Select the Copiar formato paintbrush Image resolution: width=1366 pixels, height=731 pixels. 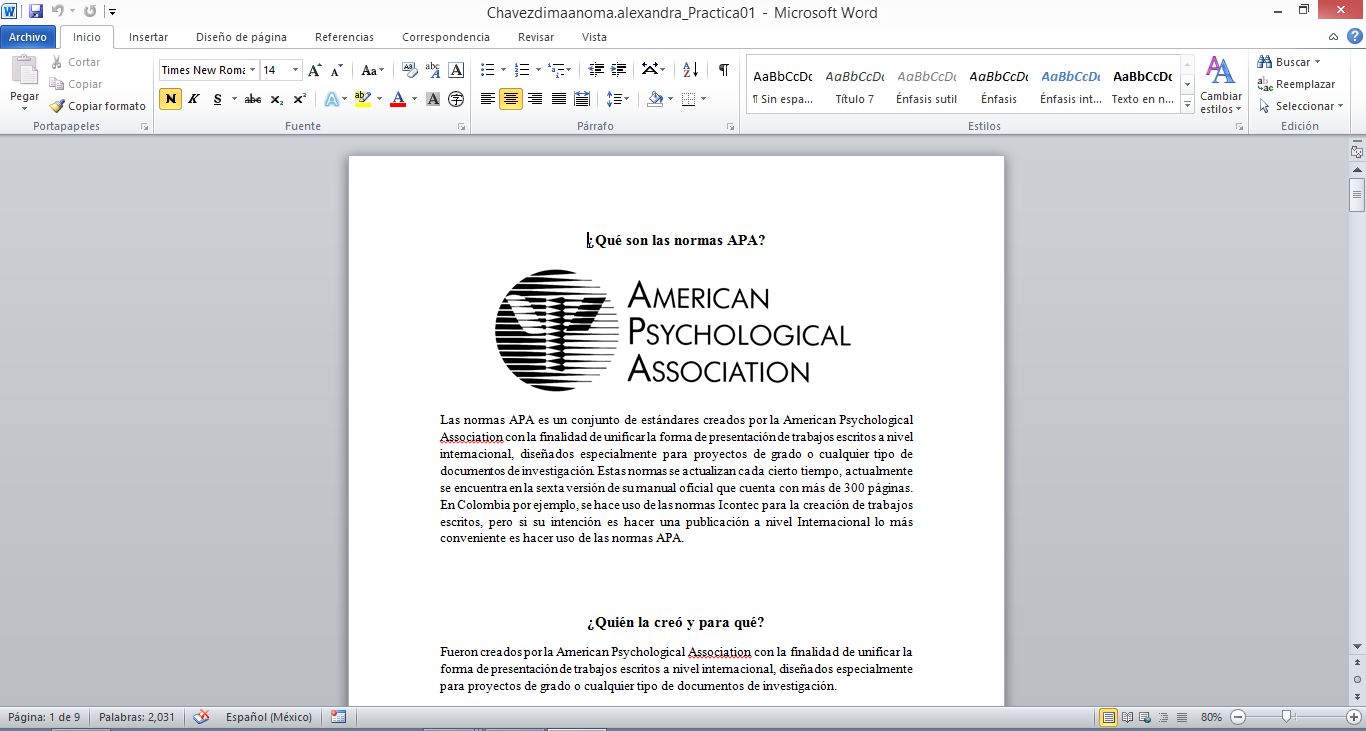(x=98, y=106)
